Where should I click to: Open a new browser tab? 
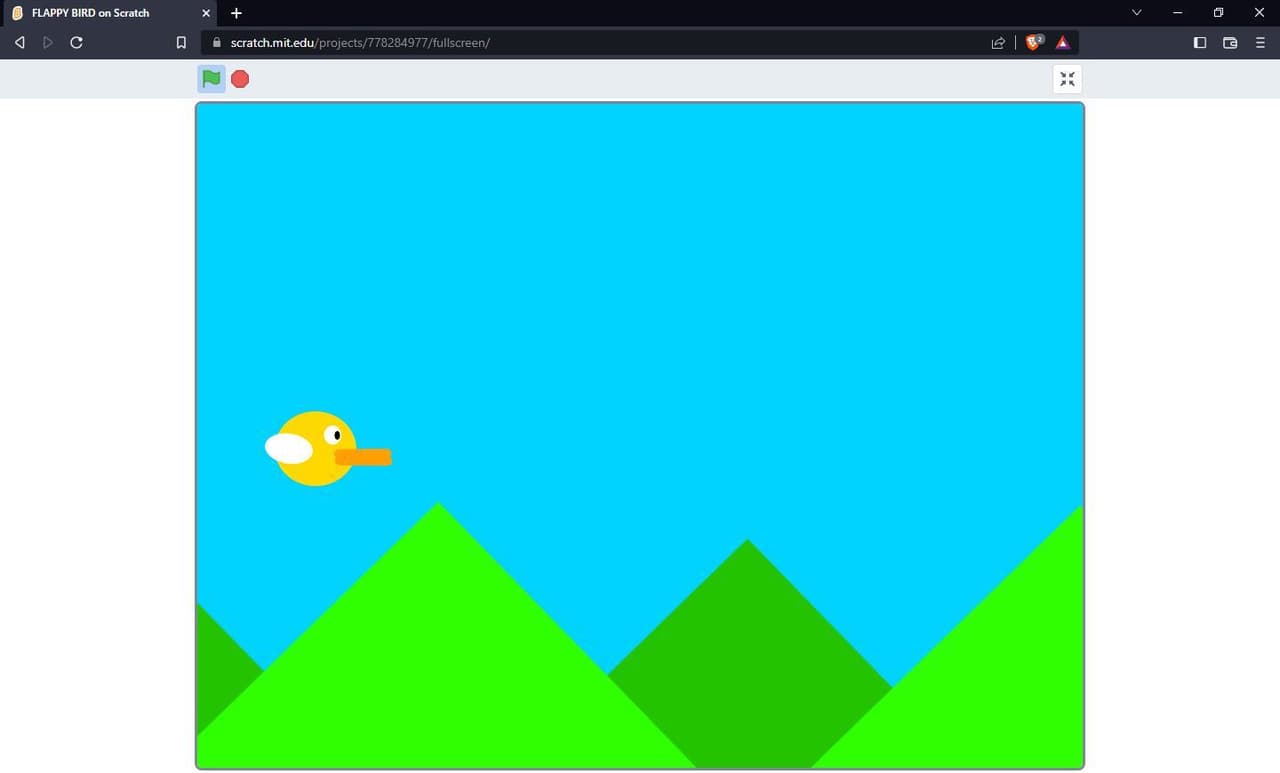(236, 13)
